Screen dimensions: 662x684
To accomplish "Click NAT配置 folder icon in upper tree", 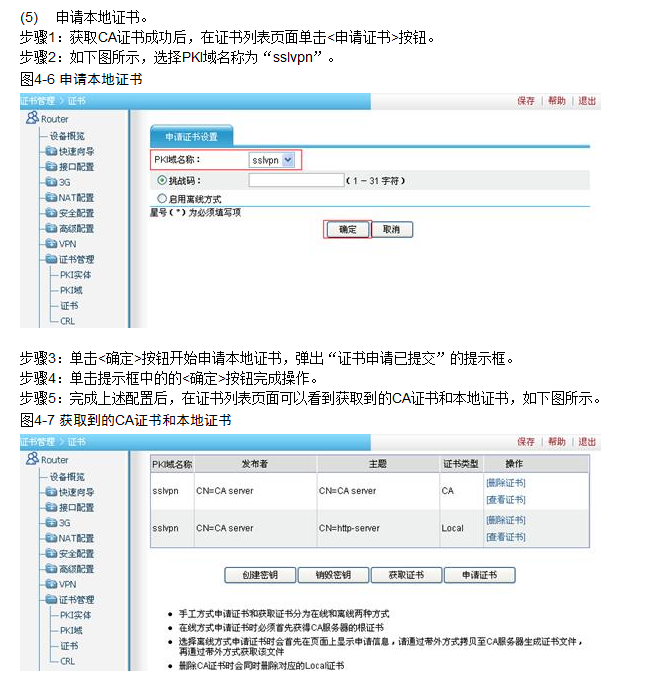I will [x=51, y=198].
